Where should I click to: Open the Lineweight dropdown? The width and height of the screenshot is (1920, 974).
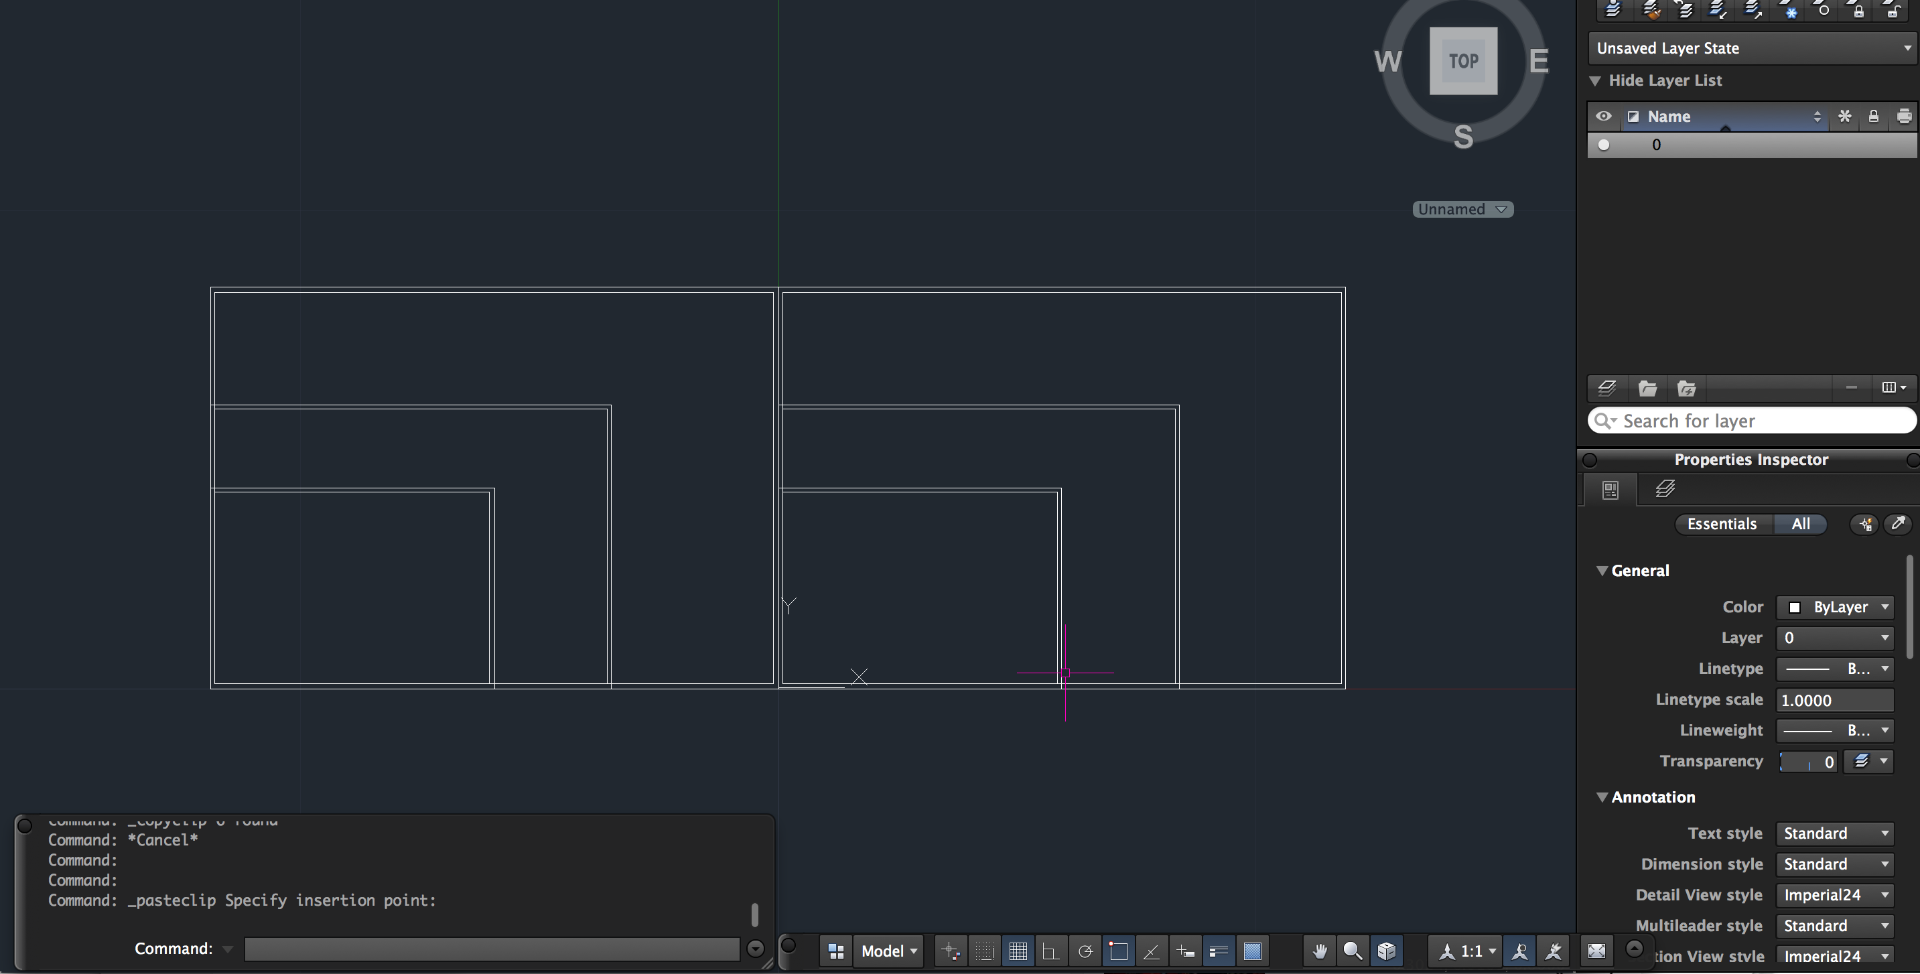tap(1835, 731)
